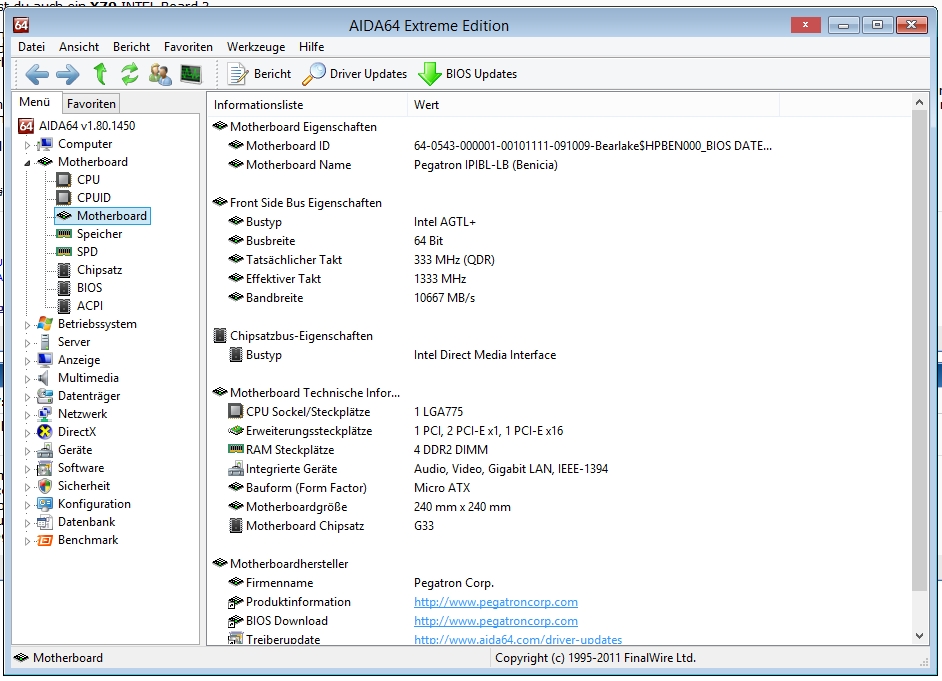Click the Konfiguration node icon
The height and width of the screenshot is (681, 942).
tap(45, 504)
